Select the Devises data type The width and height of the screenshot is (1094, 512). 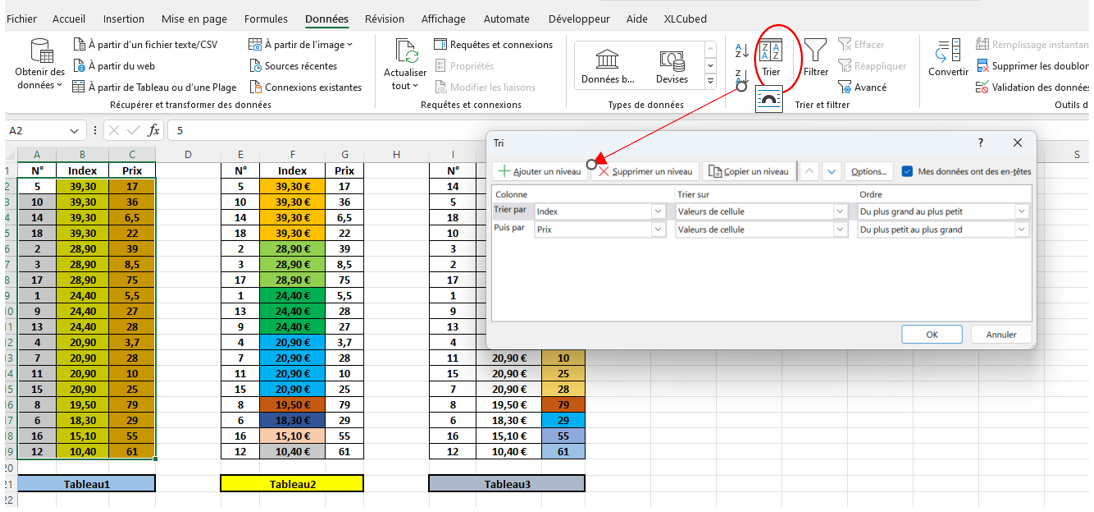672,66
